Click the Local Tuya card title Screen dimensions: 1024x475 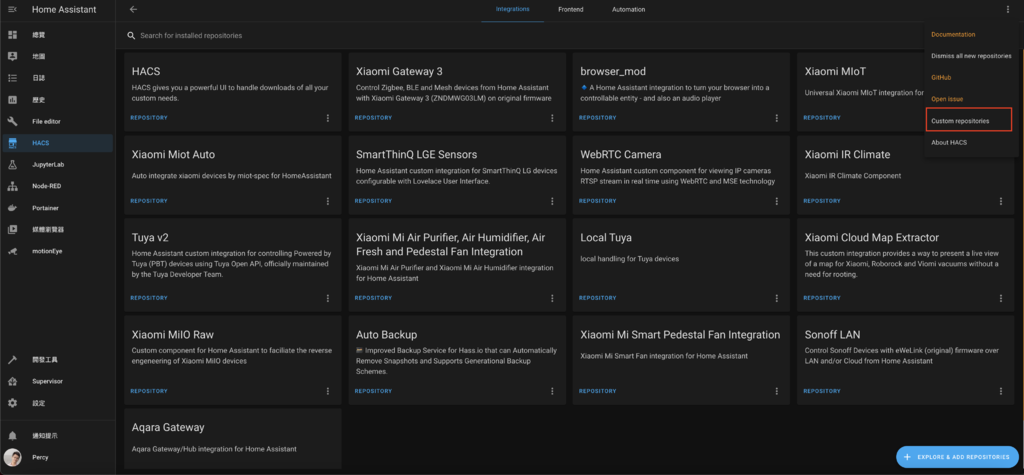606,238
